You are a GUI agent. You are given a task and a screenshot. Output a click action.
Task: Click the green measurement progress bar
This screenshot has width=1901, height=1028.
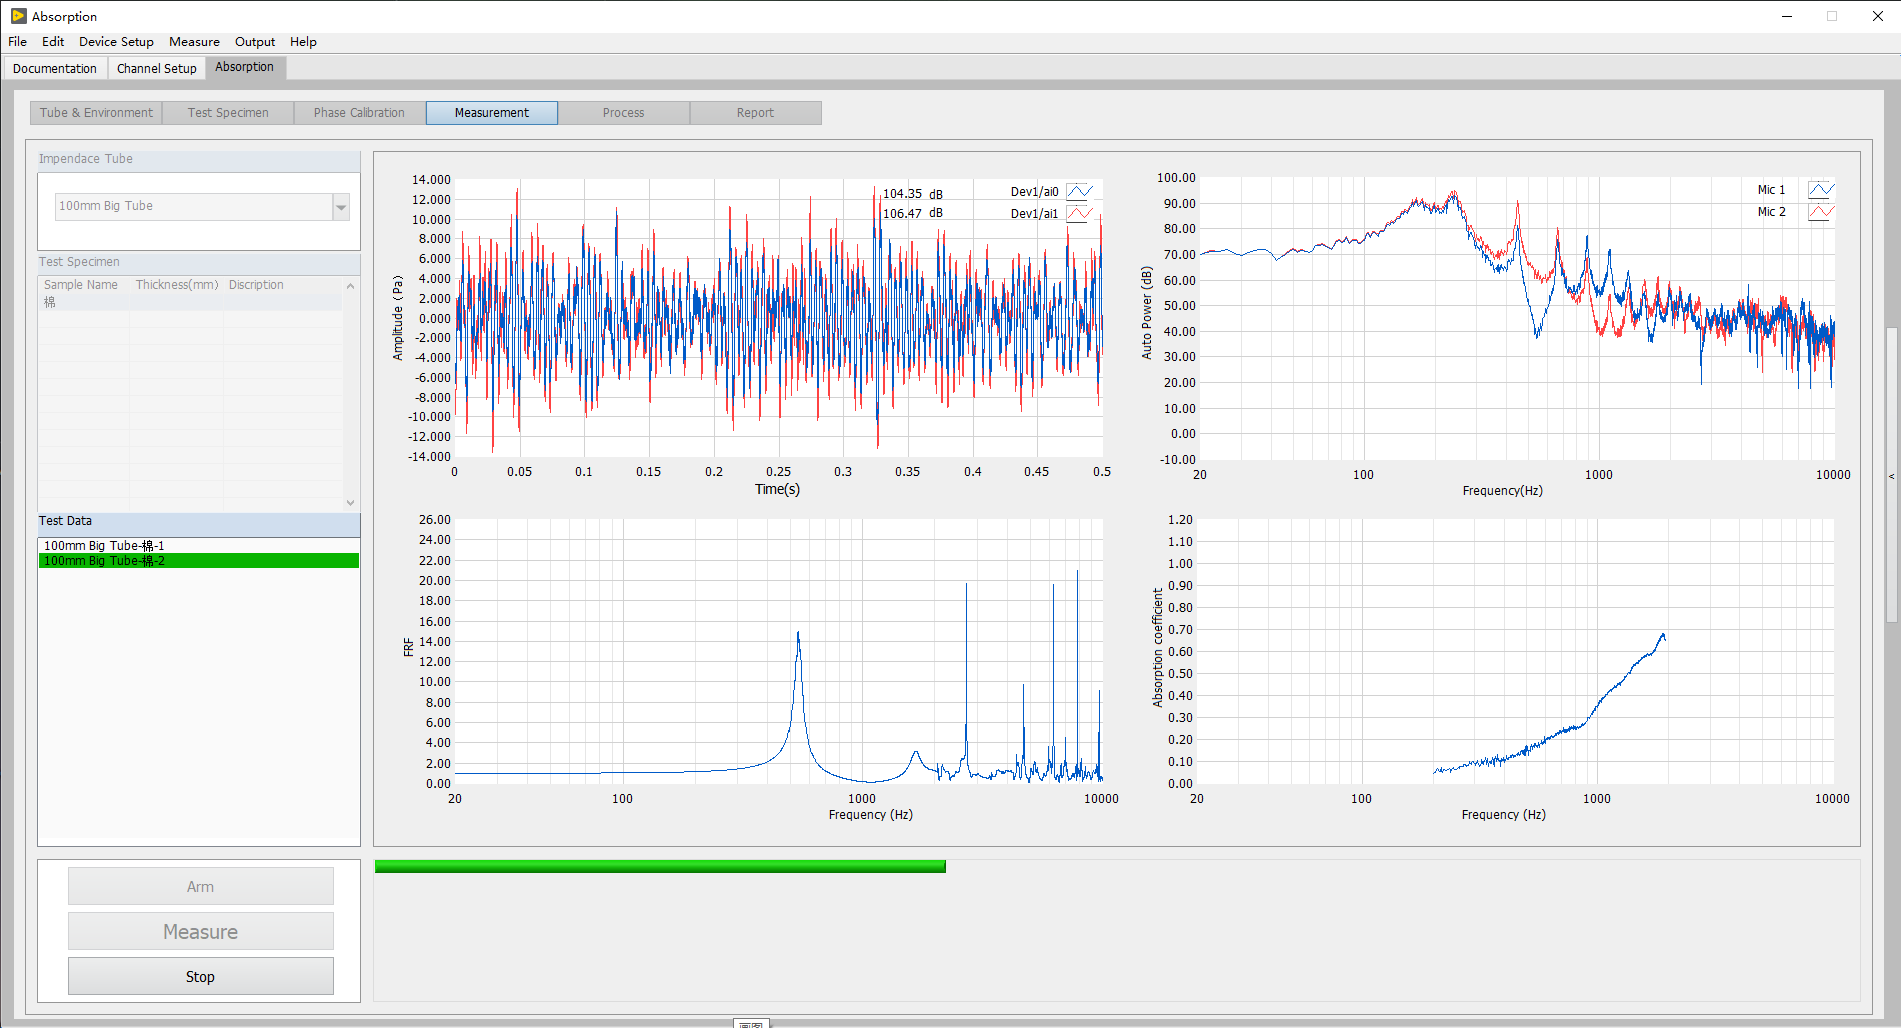pyautogui.click(x=660, y=867)
